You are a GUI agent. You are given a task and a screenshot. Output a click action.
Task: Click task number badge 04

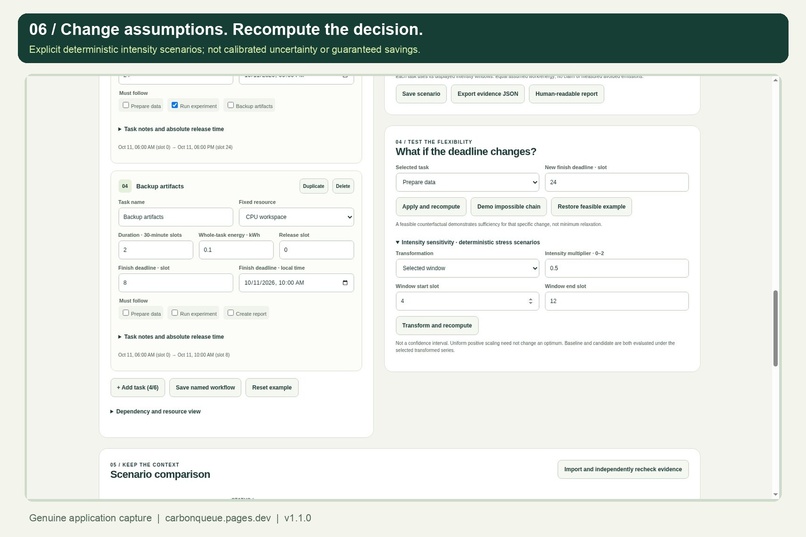(125, 186)
